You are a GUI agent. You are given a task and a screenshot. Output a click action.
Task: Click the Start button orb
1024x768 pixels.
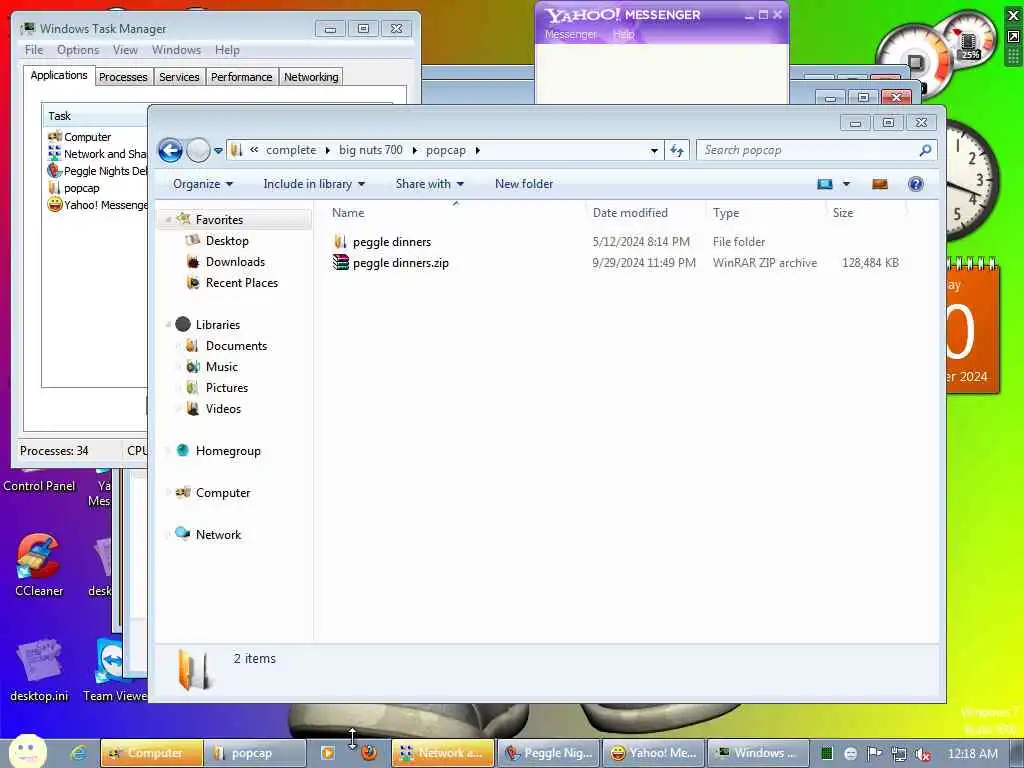pyautogui.click(x=27, y=752)
